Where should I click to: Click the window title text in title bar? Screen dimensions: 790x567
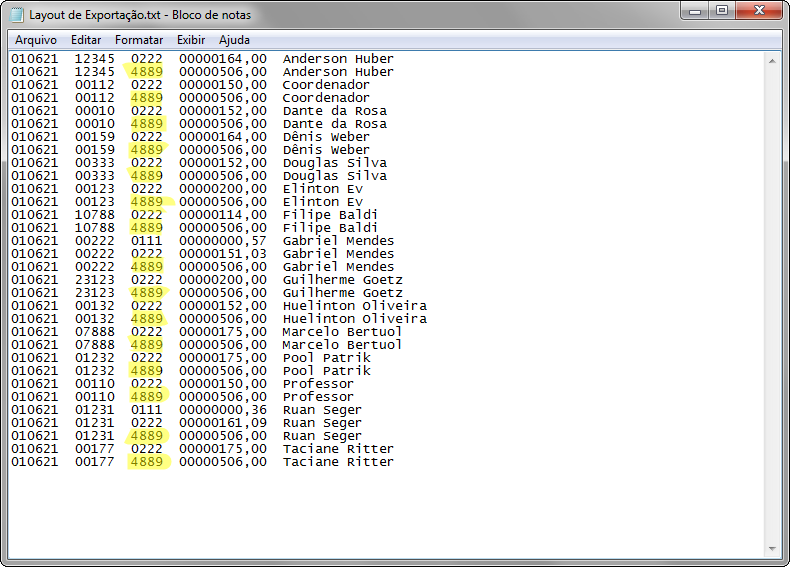click(x=140, y=15)
